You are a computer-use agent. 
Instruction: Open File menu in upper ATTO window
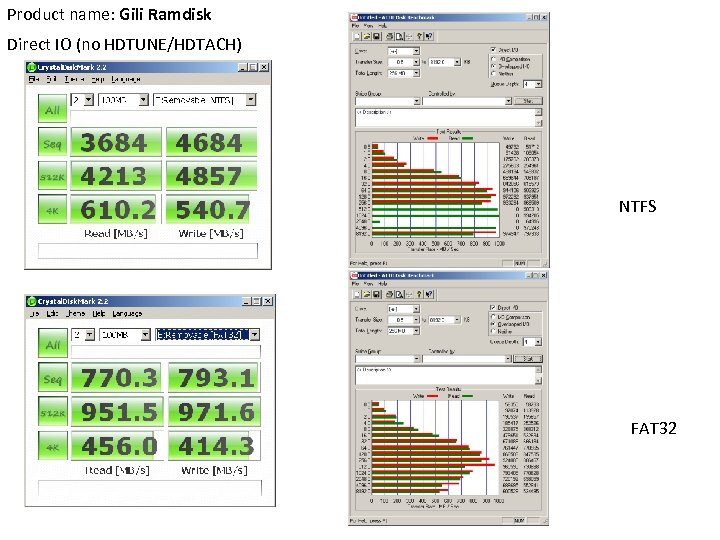point(355,26)
